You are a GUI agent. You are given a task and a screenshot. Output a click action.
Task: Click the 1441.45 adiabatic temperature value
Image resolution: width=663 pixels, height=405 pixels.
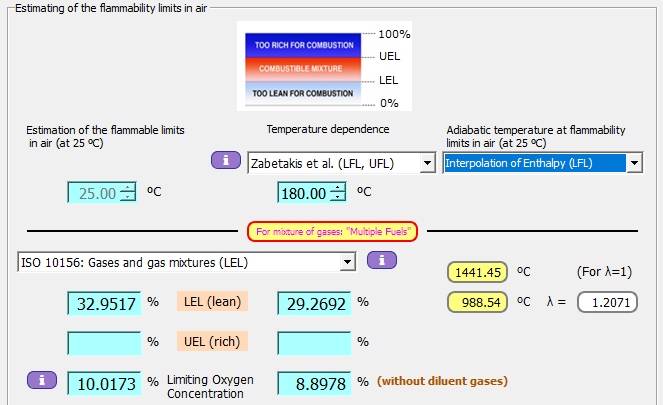pyautogui.click(x=476, y=271)
